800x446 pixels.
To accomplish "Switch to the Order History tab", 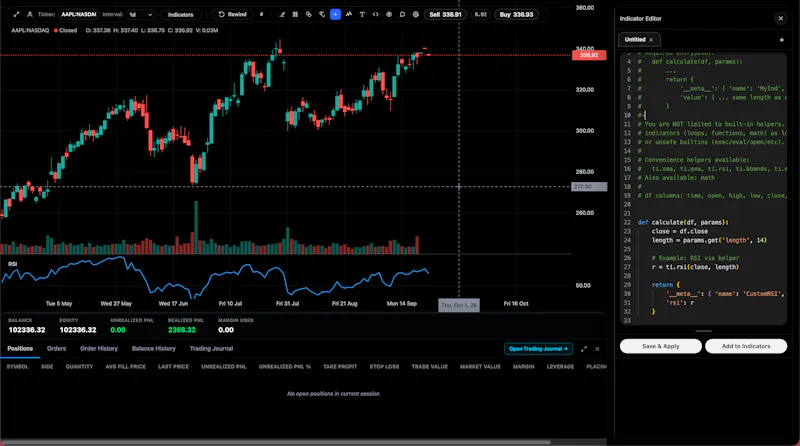I will click(x=99, y=349).
